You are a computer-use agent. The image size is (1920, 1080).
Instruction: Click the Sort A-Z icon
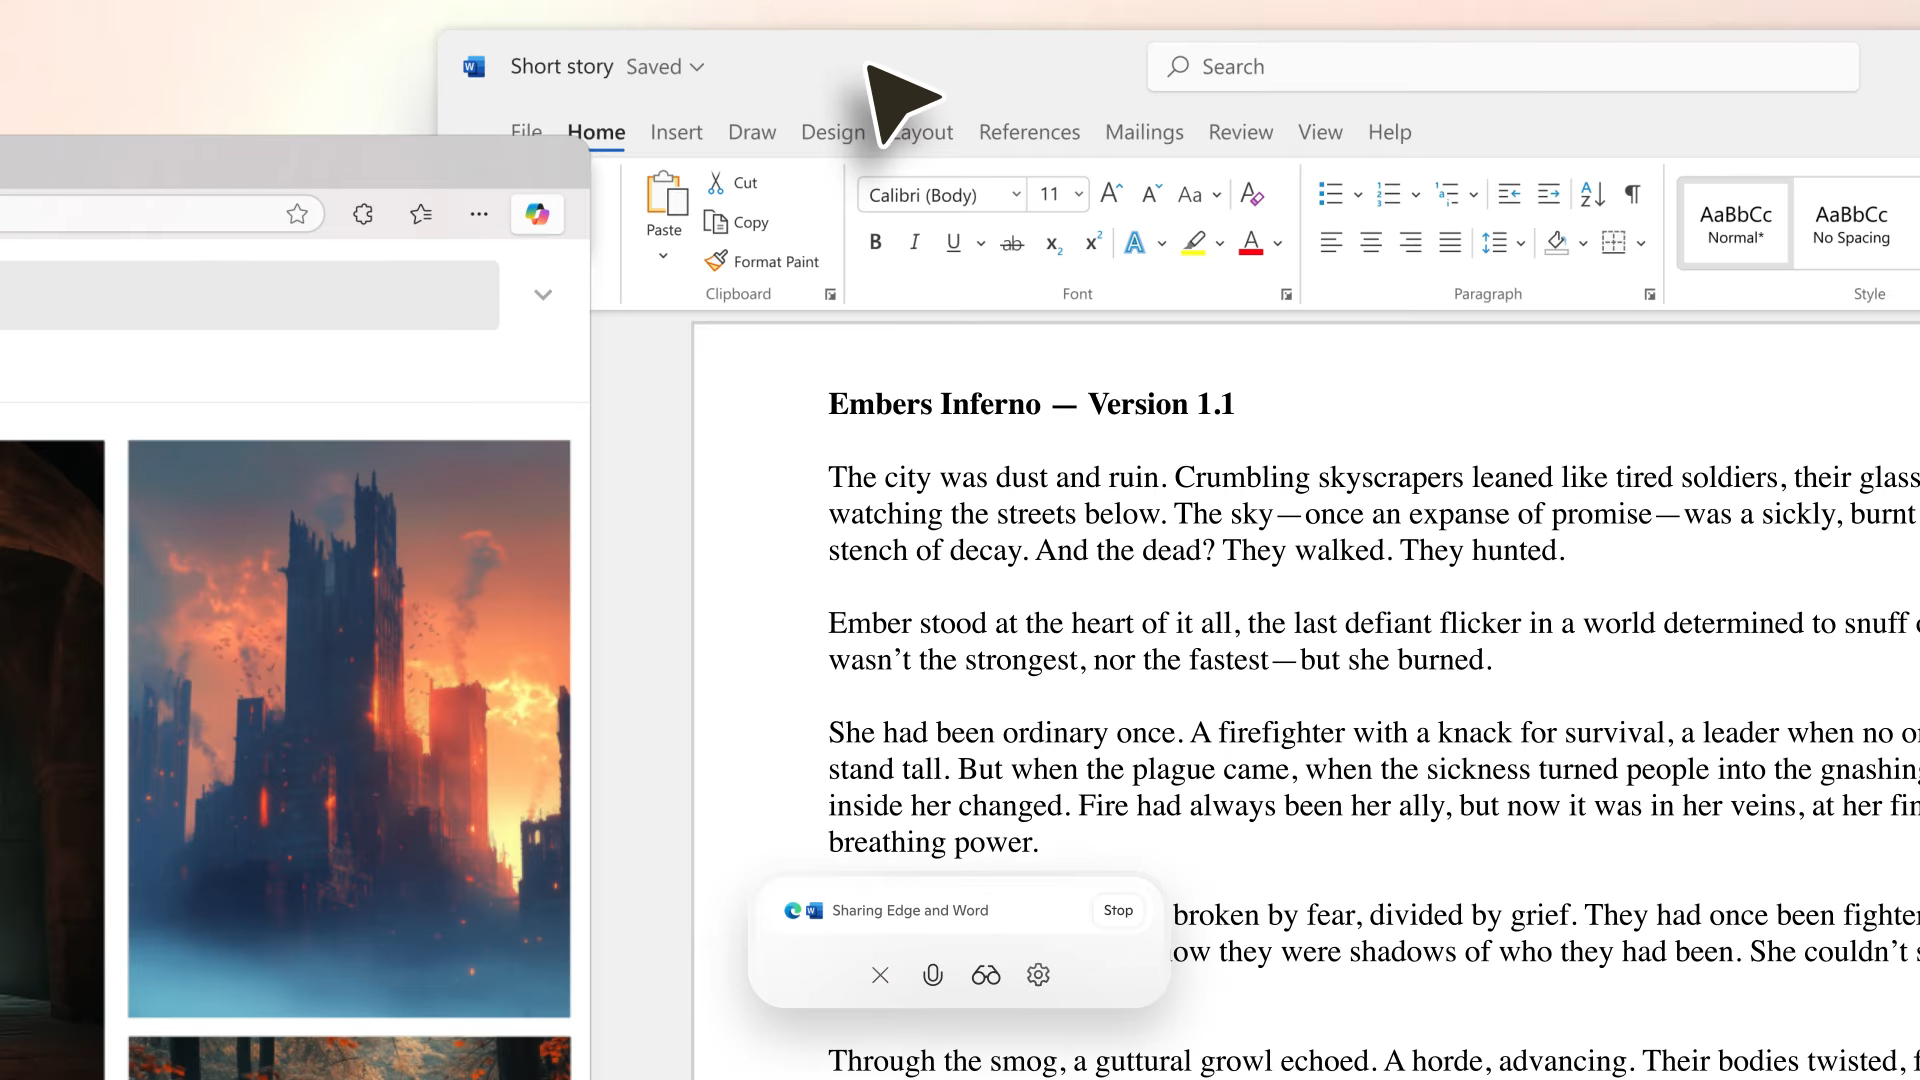pyautogui.click(x=1592, y=194)
